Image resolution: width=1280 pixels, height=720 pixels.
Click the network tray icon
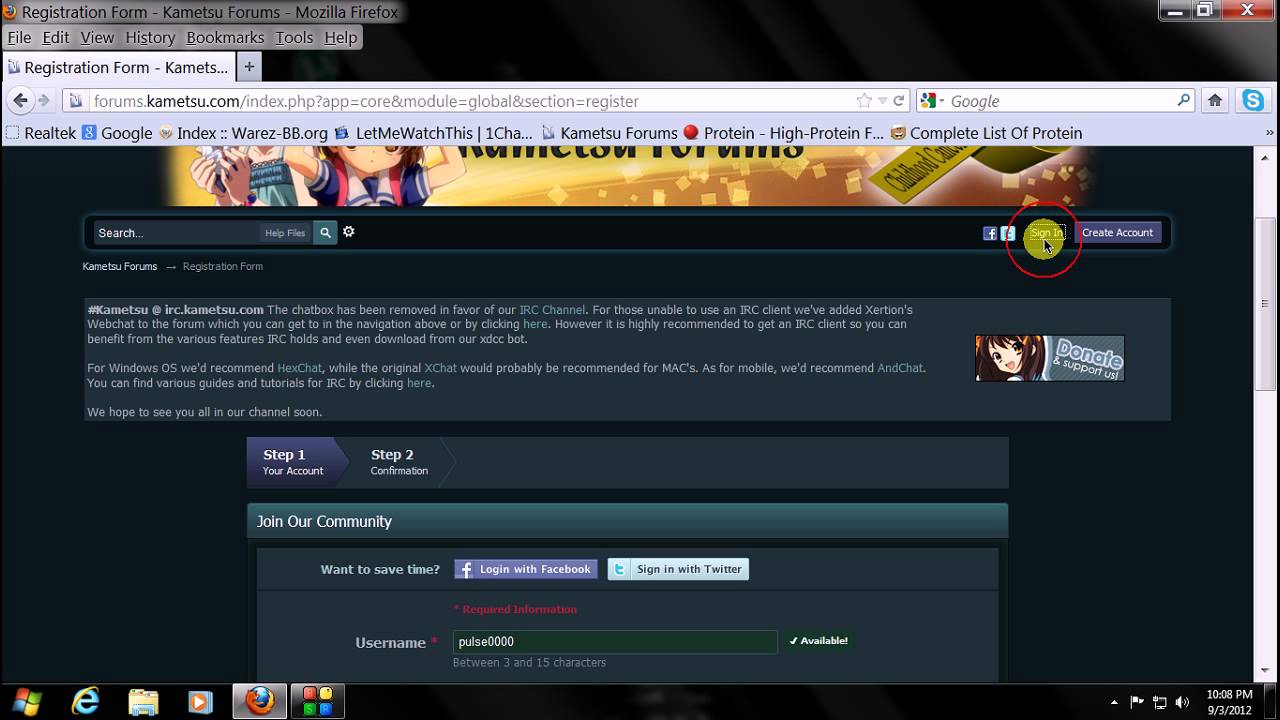pos(1160,702)
